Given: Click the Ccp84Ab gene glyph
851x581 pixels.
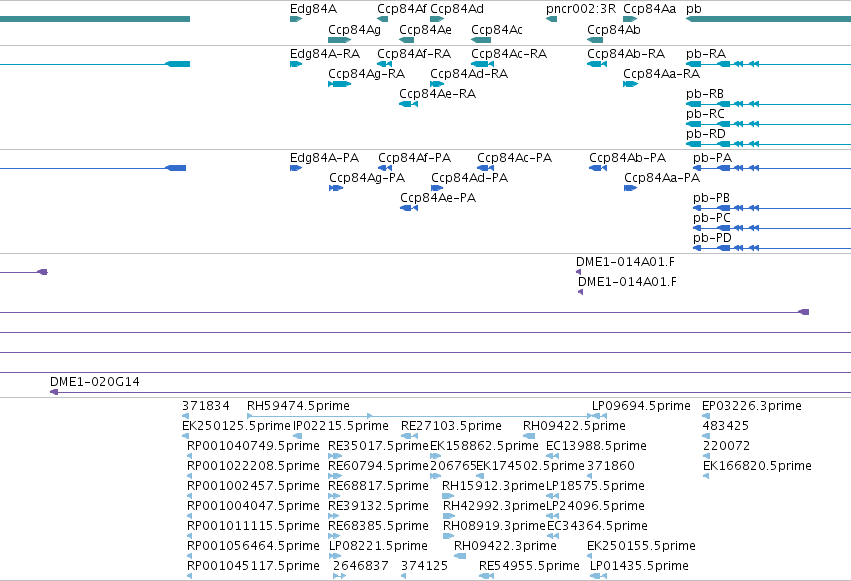Looking at the screenshot, I should tap(595, 40).
